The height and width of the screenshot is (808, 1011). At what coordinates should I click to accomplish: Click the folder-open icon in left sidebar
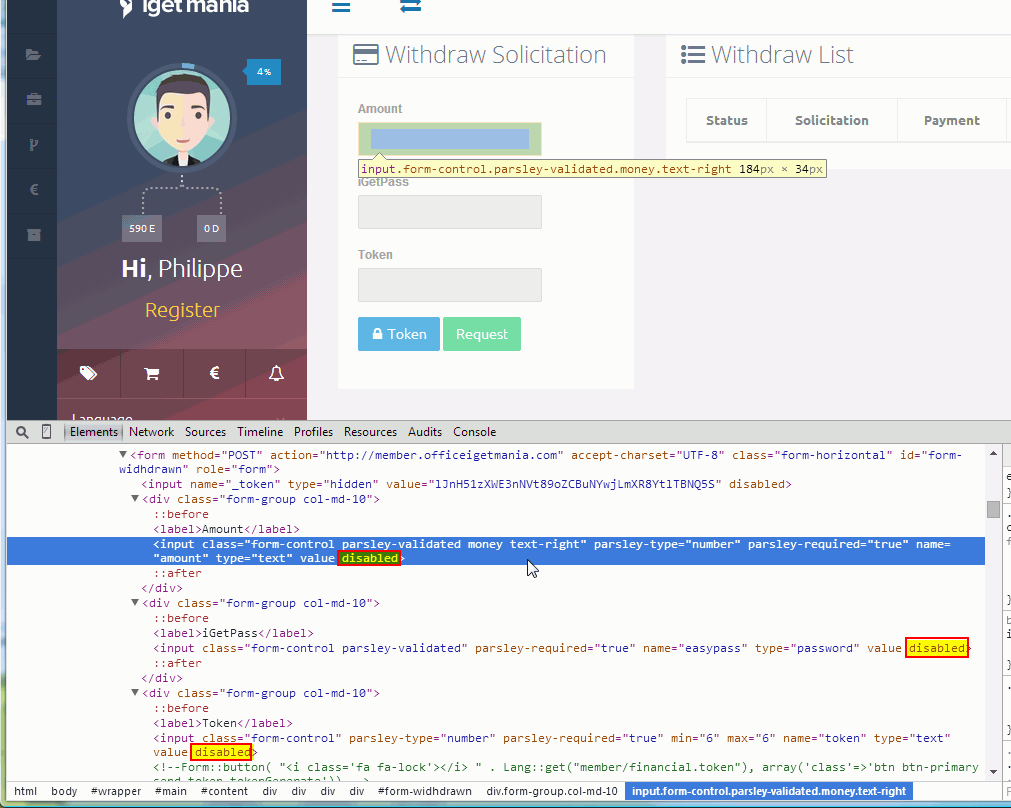point(33,55)
